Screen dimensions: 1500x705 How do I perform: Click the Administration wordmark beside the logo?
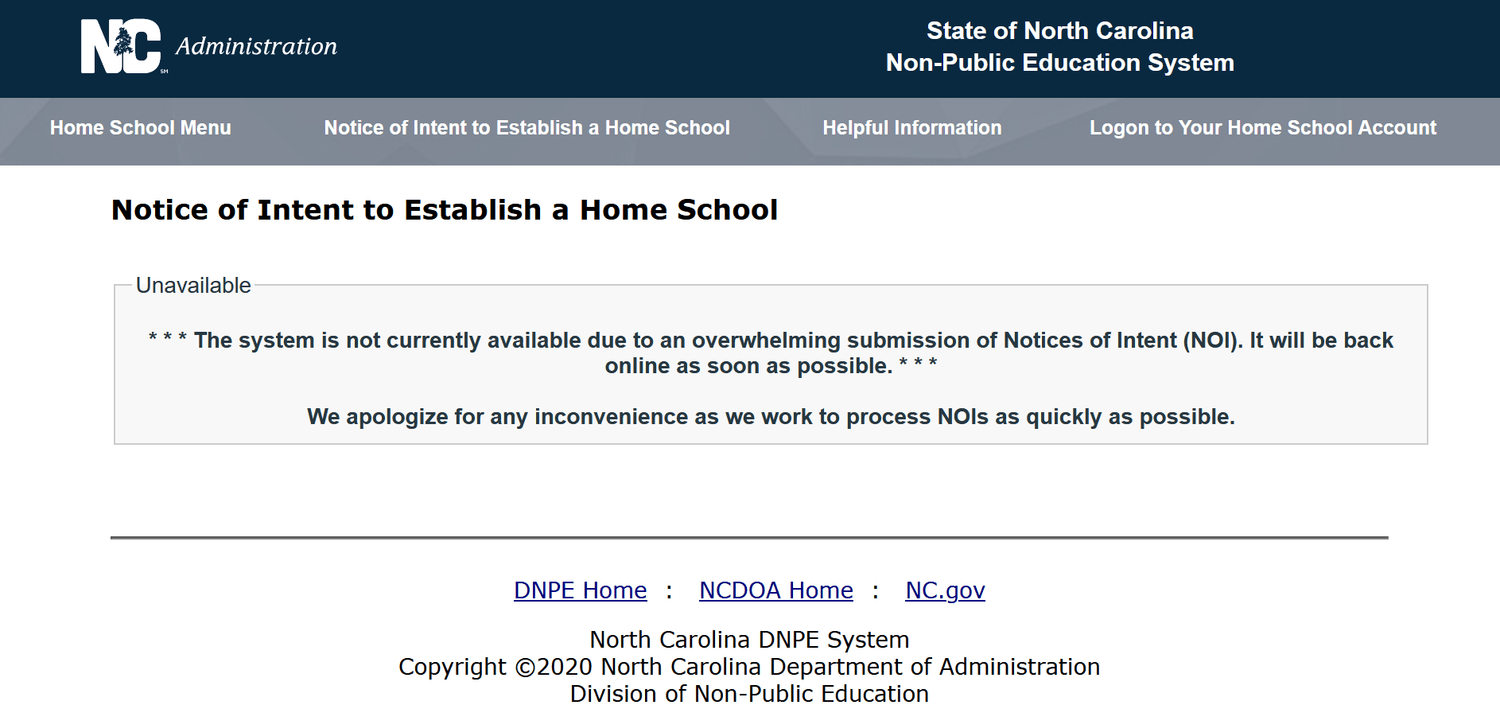click(256, 46)
